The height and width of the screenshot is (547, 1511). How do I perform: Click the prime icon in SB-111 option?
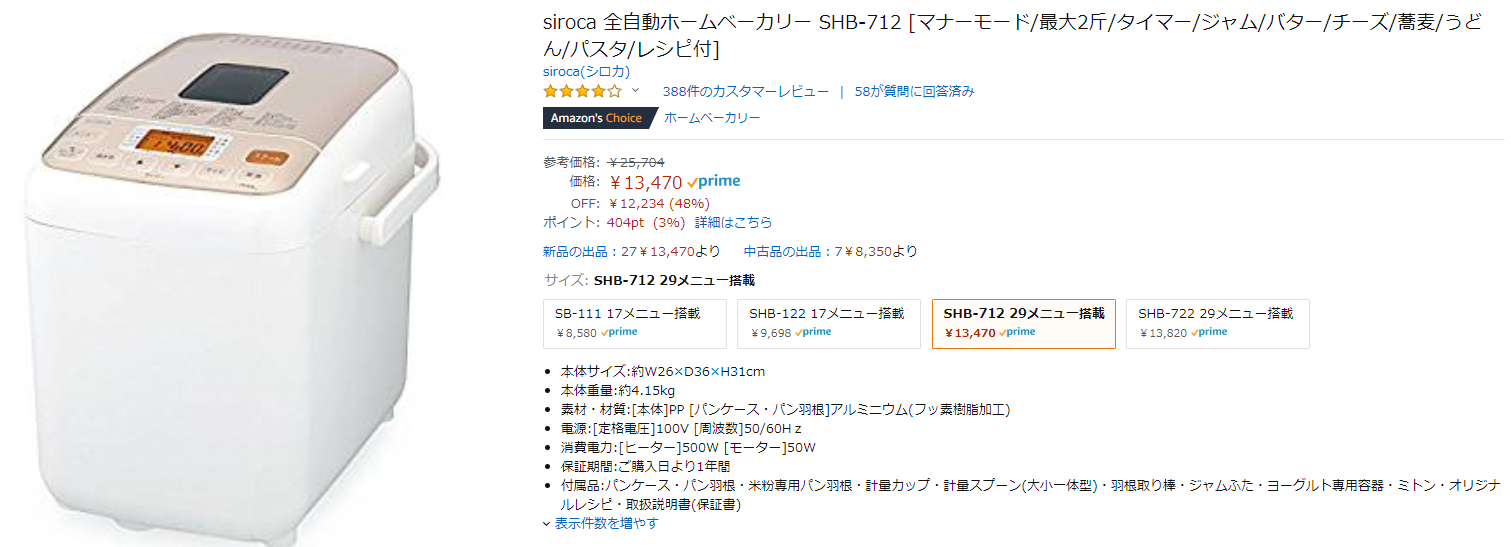(619, 333)
